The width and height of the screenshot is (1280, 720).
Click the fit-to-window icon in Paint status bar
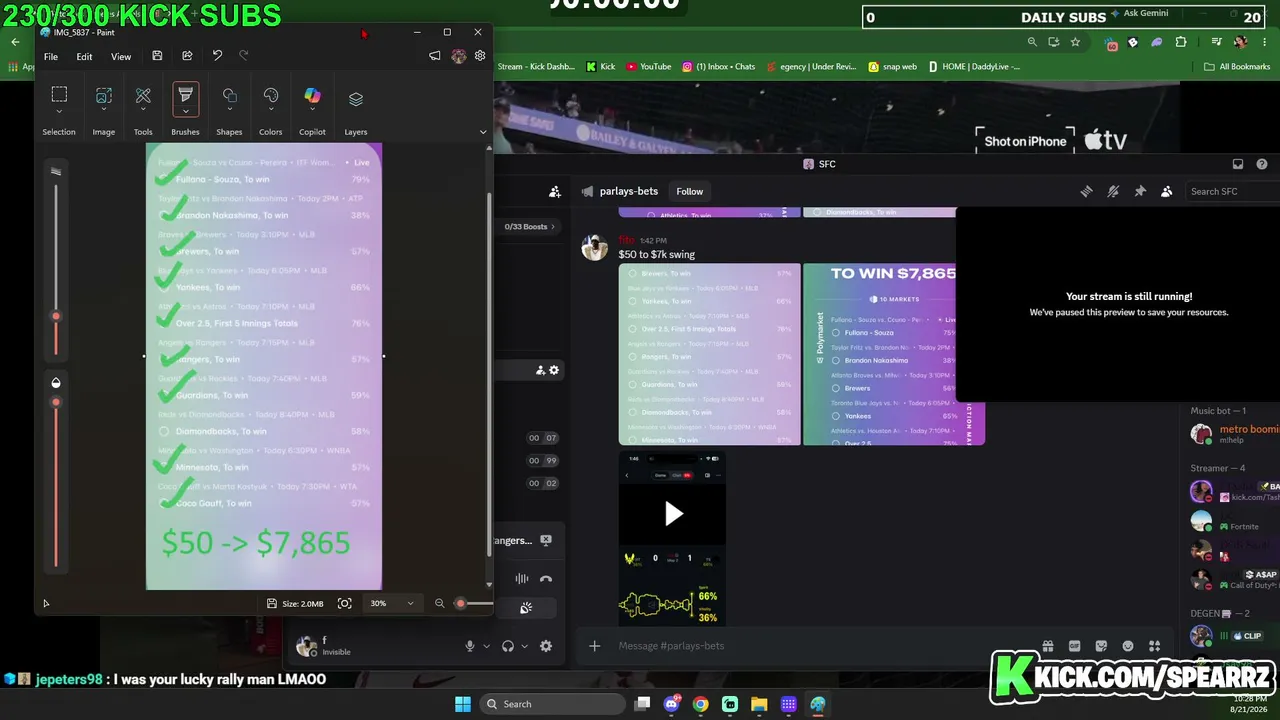[344, 603]
